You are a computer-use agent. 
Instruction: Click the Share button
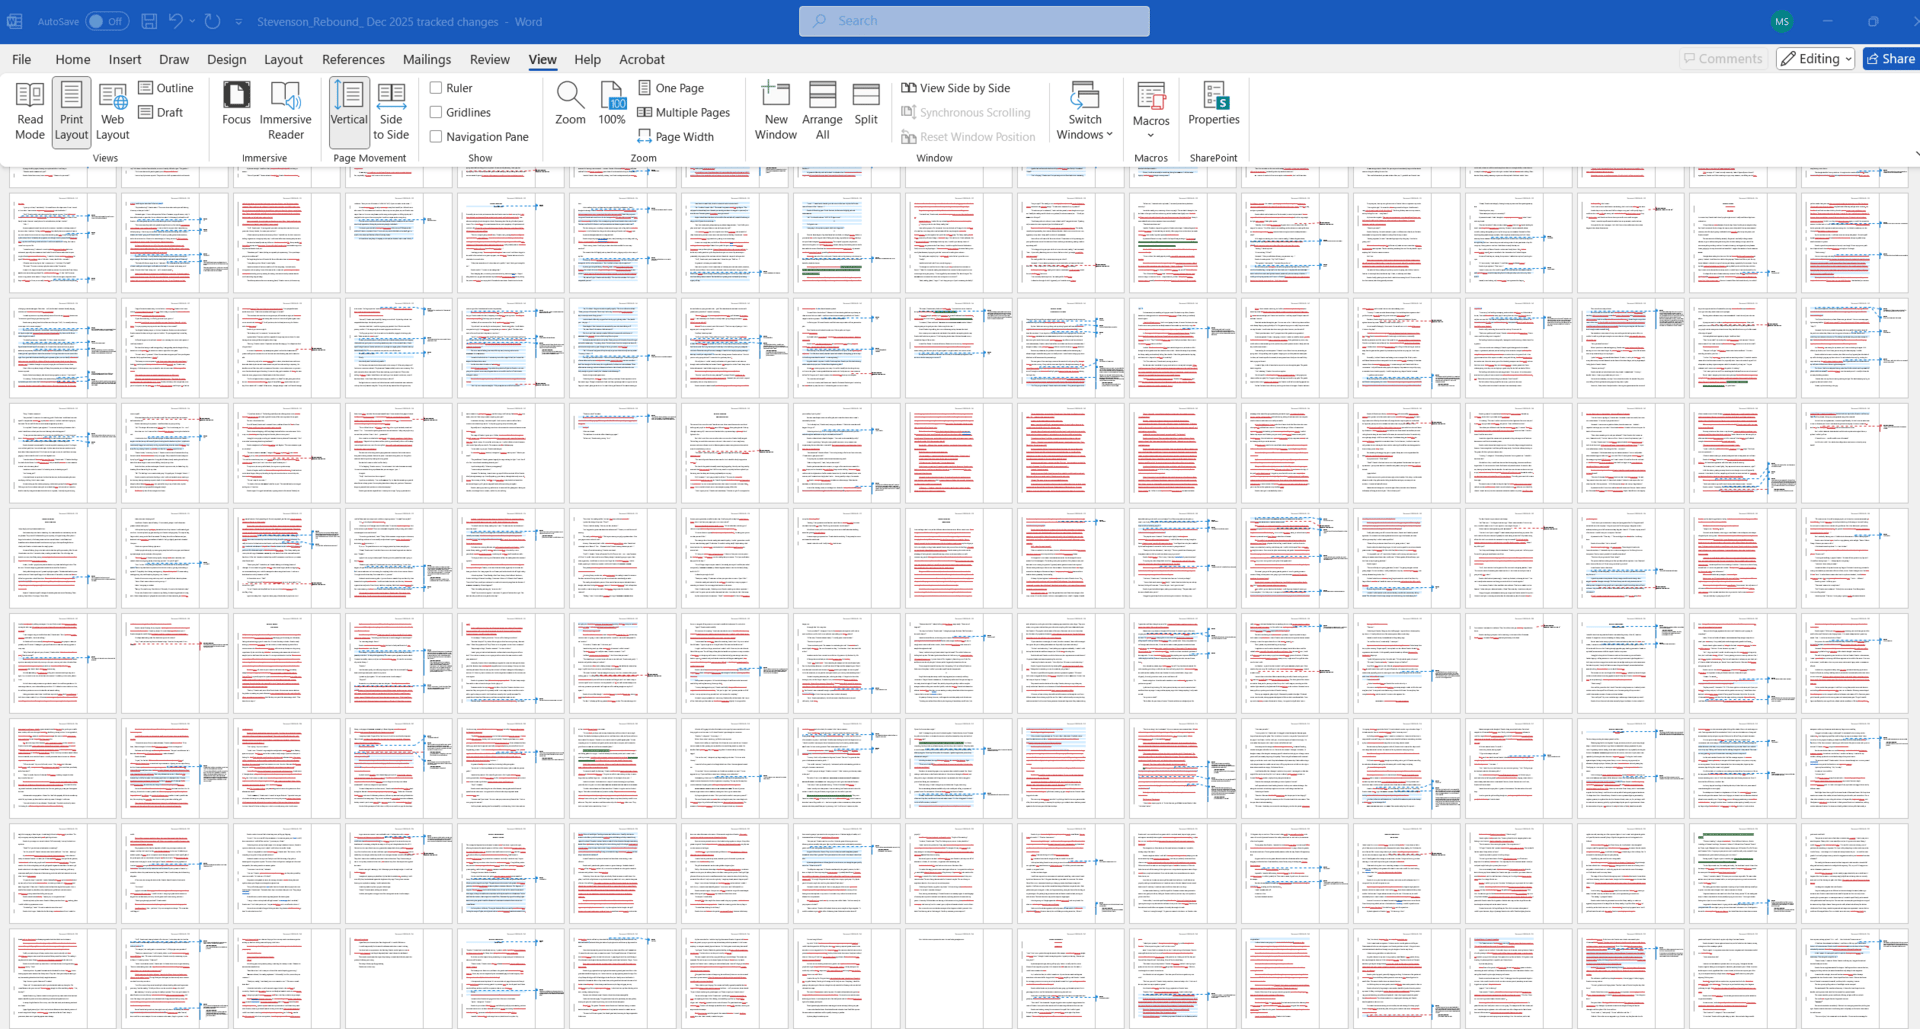[1890, 59]
